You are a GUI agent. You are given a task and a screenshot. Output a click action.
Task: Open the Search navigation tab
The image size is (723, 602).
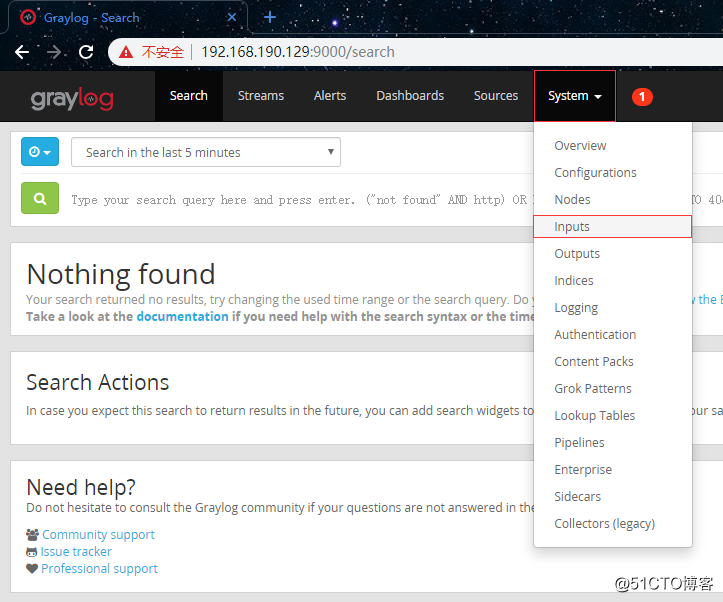click(189, 96)
